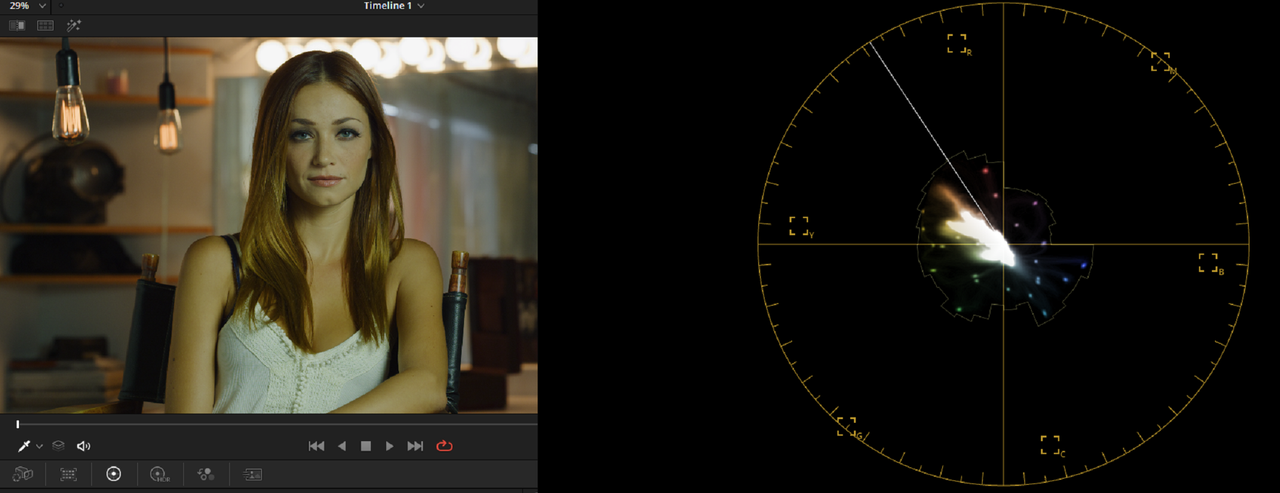
Task: Stop playback
Action: coord(366,446)
